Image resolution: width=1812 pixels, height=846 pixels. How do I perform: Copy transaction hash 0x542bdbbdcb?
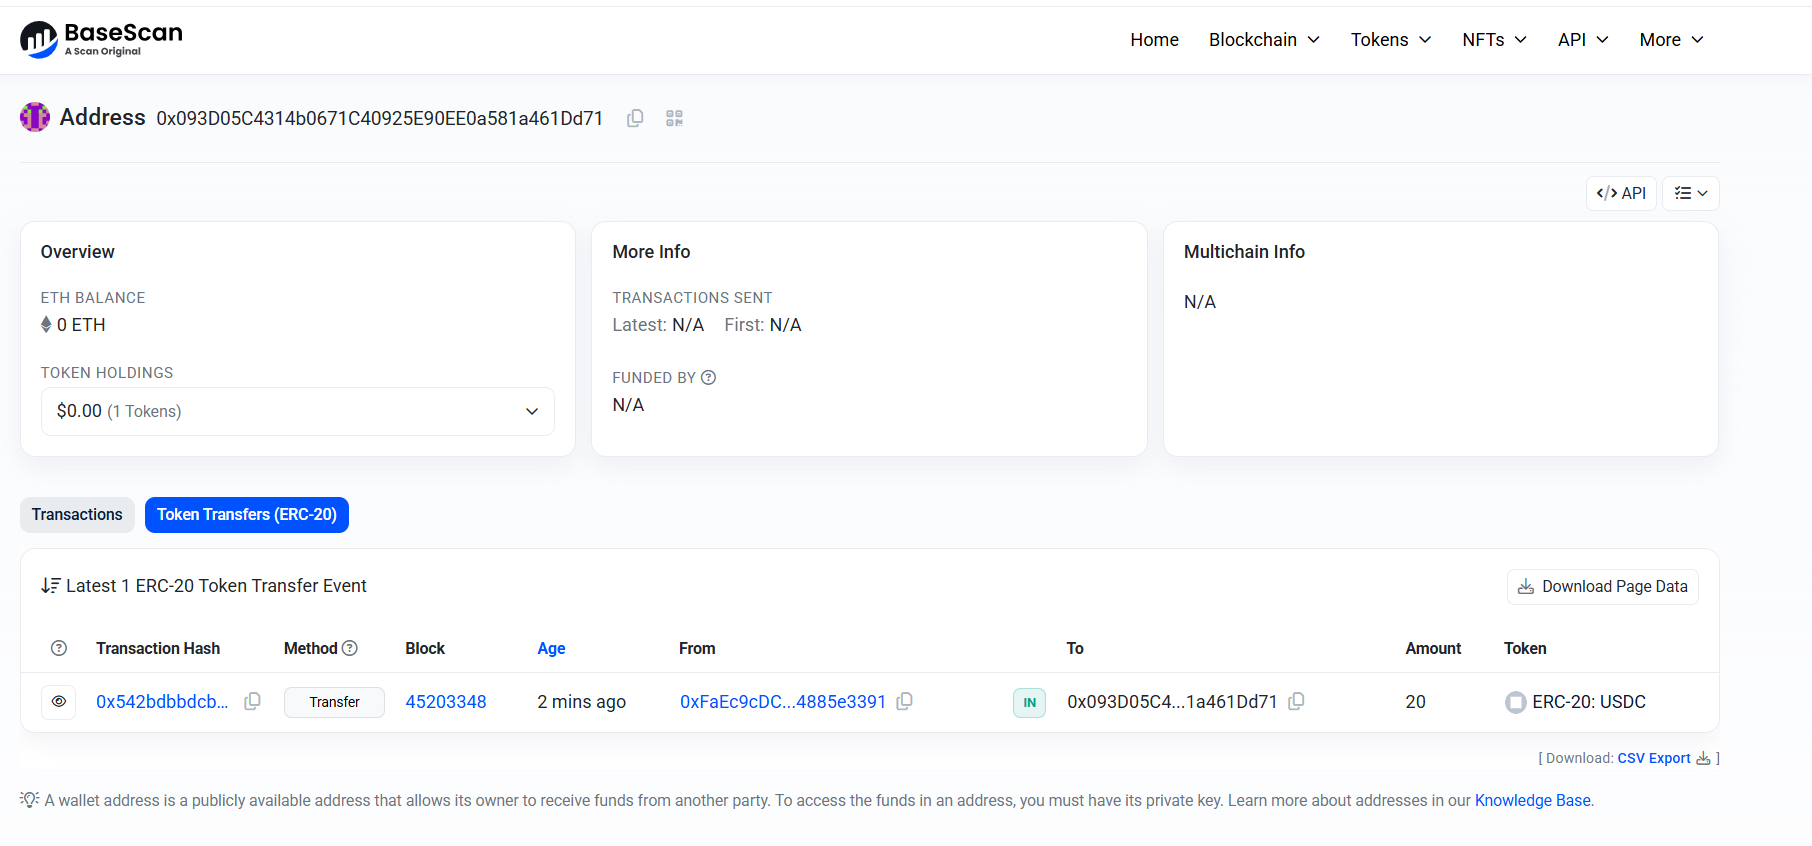(x=253, y=702)
